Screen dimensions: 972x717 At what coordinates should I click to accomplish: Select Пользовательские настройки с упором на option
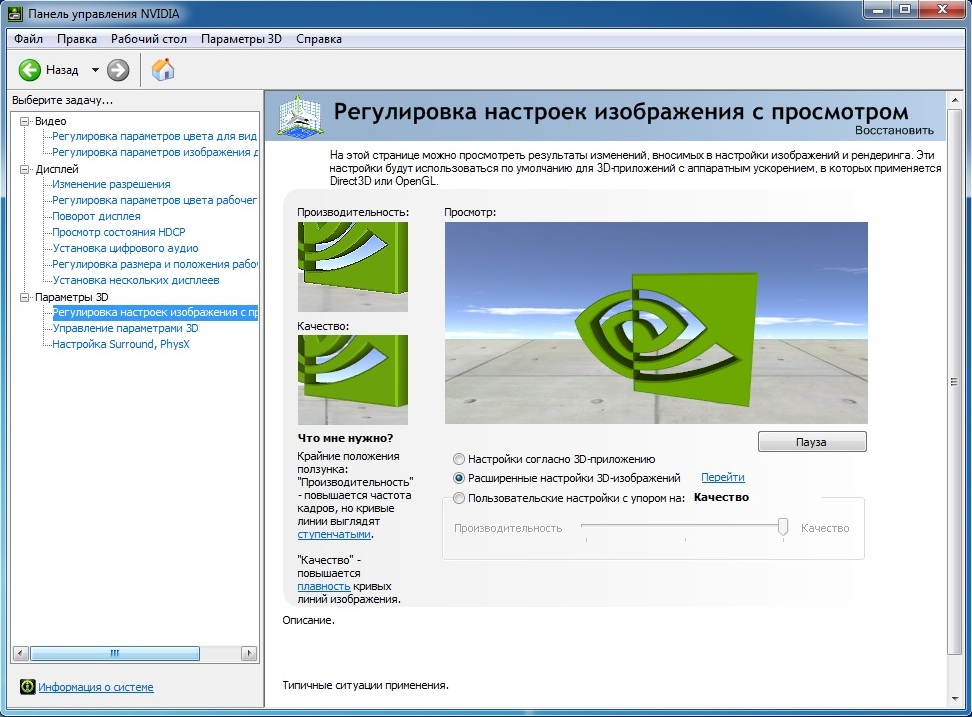459,498
